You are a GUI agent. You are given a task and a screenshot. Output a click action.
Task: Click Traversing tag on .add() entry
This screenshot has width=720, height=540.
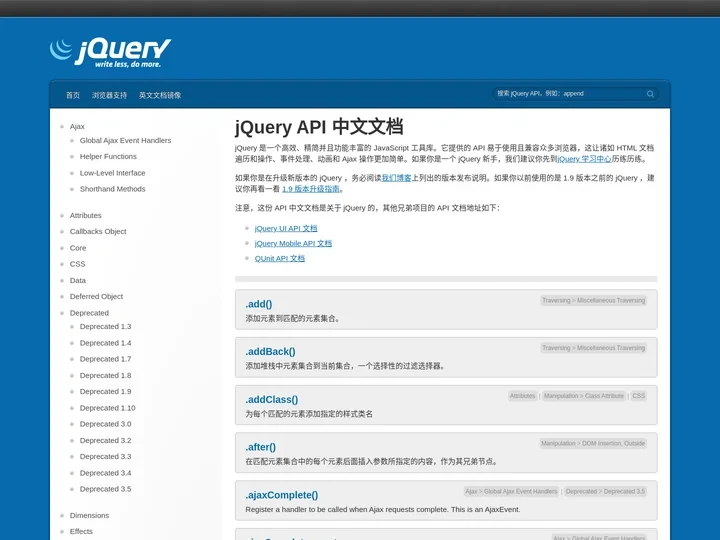coord(556,301)
